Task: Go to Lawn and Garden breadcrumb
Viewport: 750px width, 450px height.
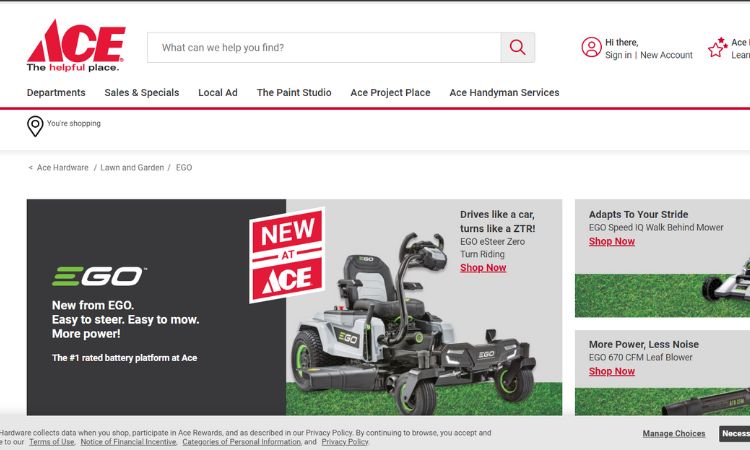Action: tap(132, 167)
